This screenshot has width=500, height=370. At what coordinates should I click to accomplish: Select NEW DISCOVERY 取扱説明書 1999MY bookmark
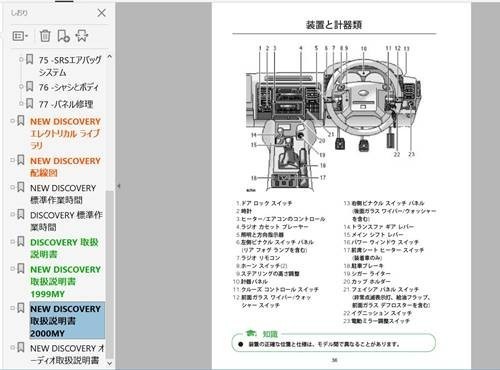click(x=65, y=282)
